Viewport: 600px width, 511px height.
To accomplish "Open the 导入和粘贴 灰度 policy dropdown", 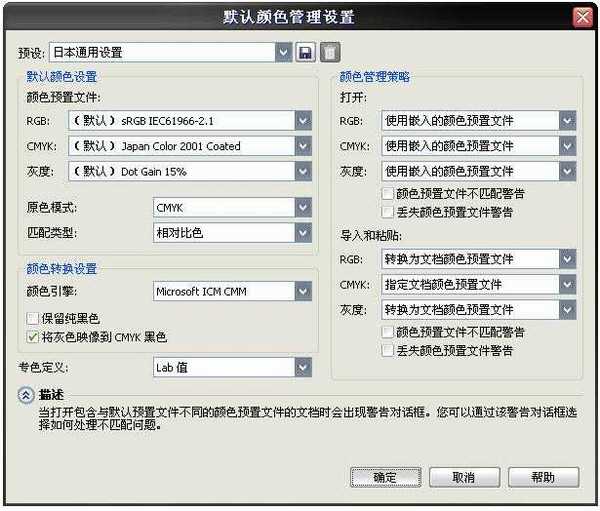I will point(567,310).
